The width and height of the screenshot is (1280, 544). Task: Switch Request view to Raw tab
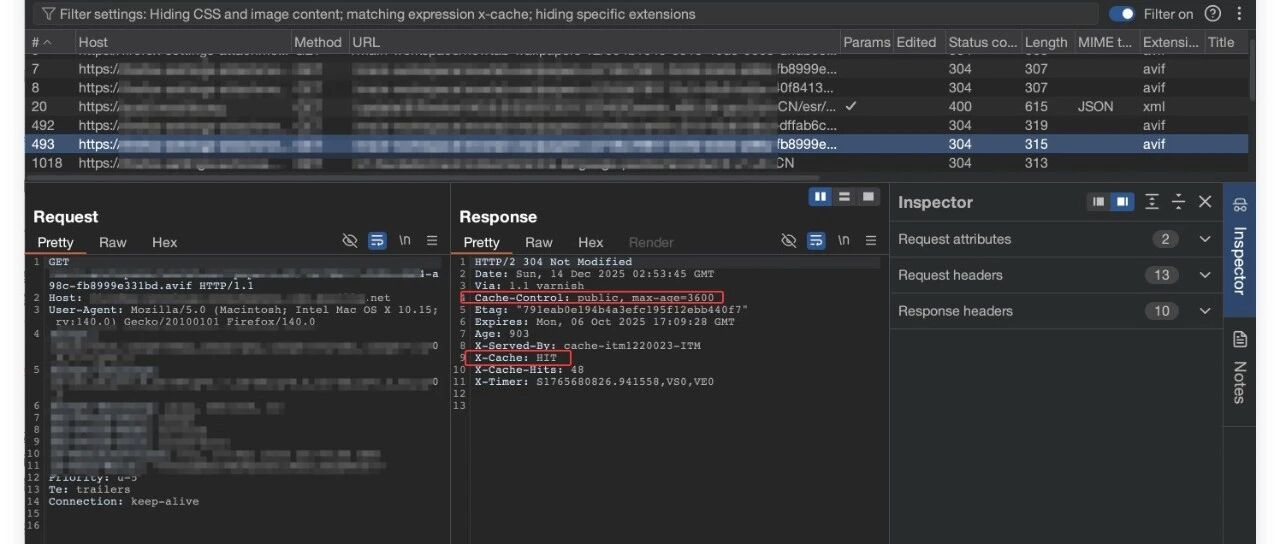coord(113,242)
